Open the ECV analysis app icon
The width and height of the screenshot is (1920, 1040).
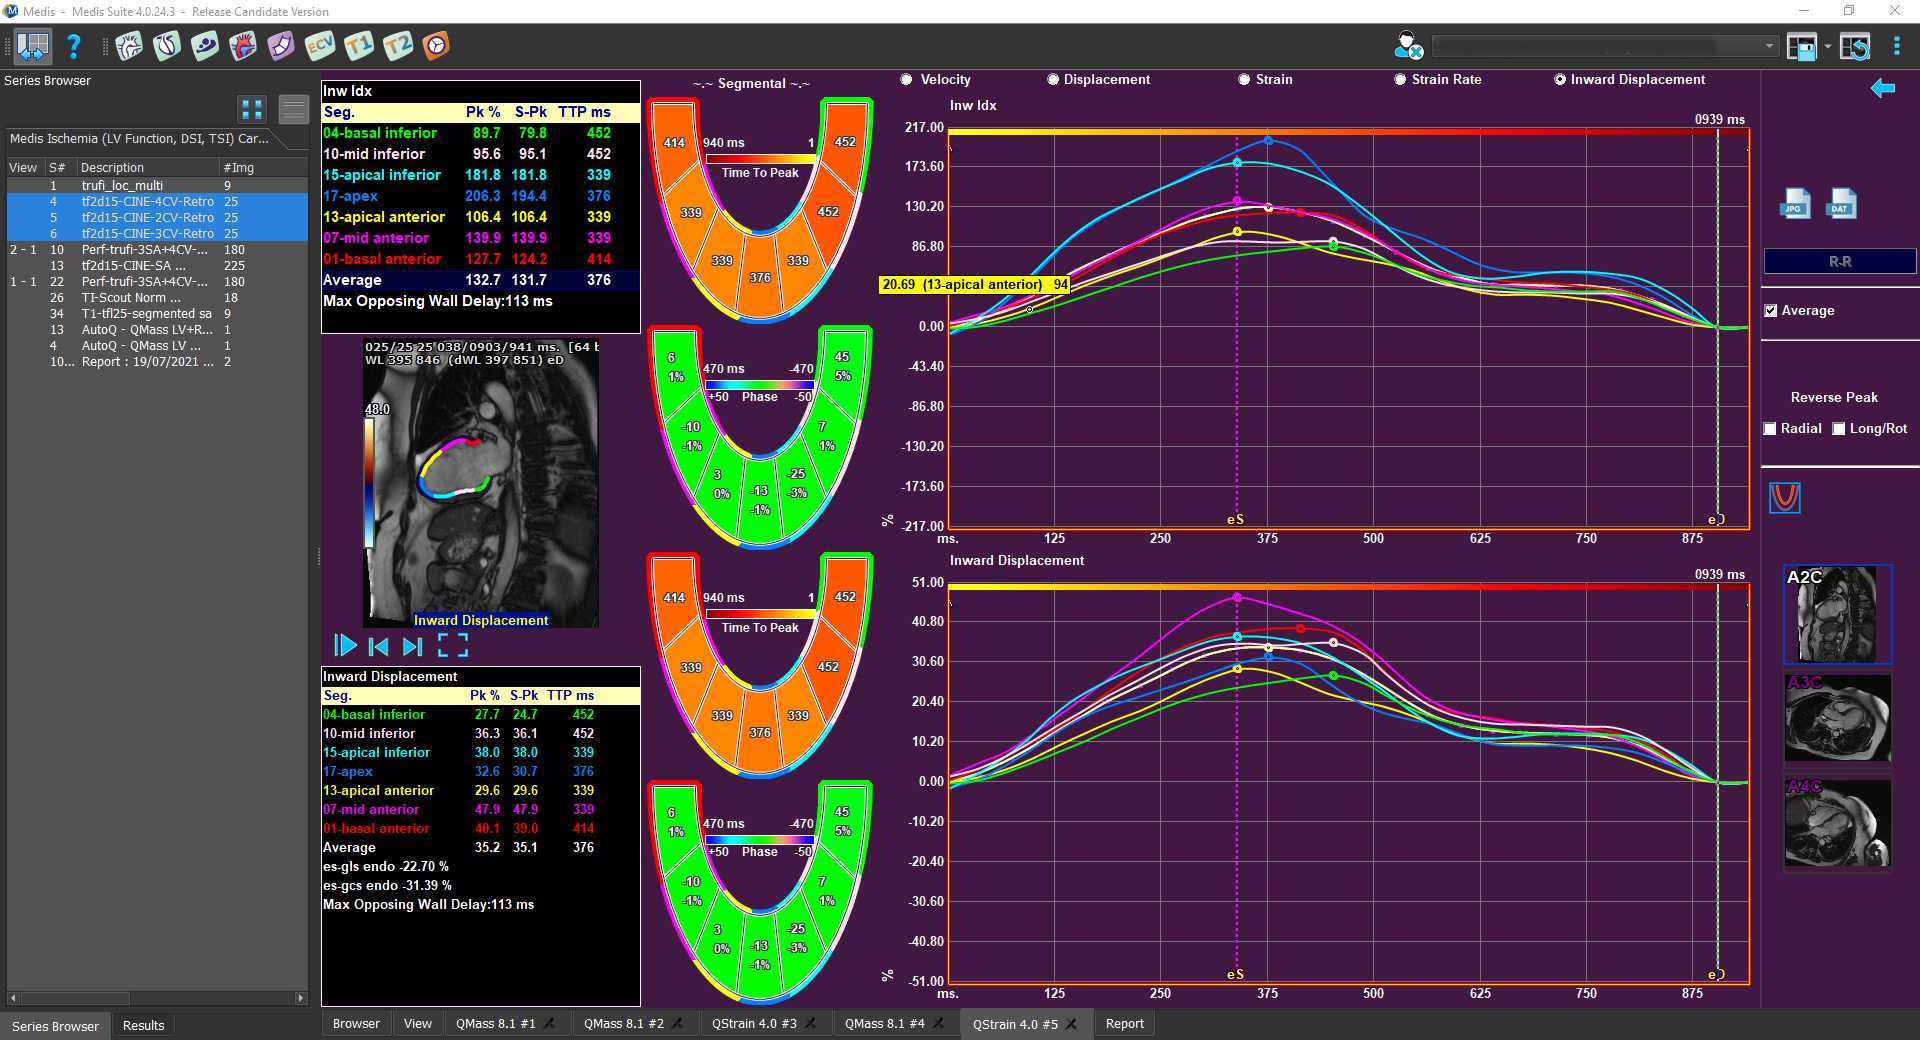coord(320,46)
